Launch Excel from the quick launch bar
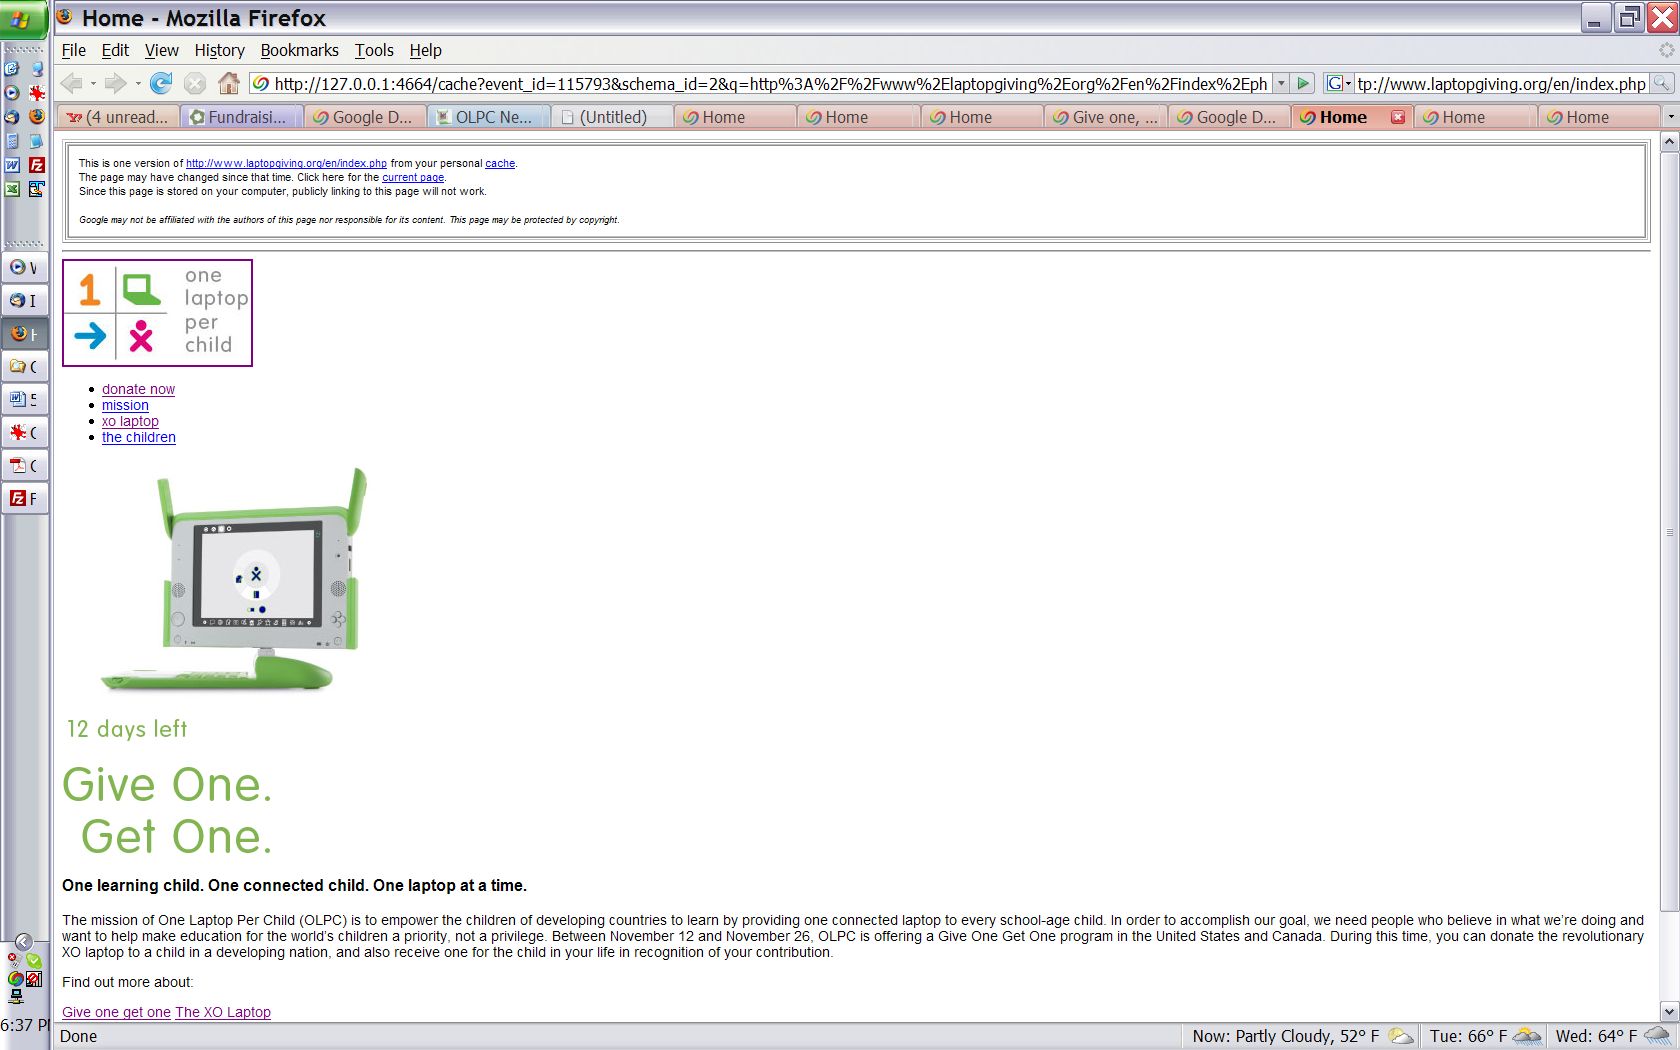This screenshot has height=1050, width=1680. coord(12,189)
